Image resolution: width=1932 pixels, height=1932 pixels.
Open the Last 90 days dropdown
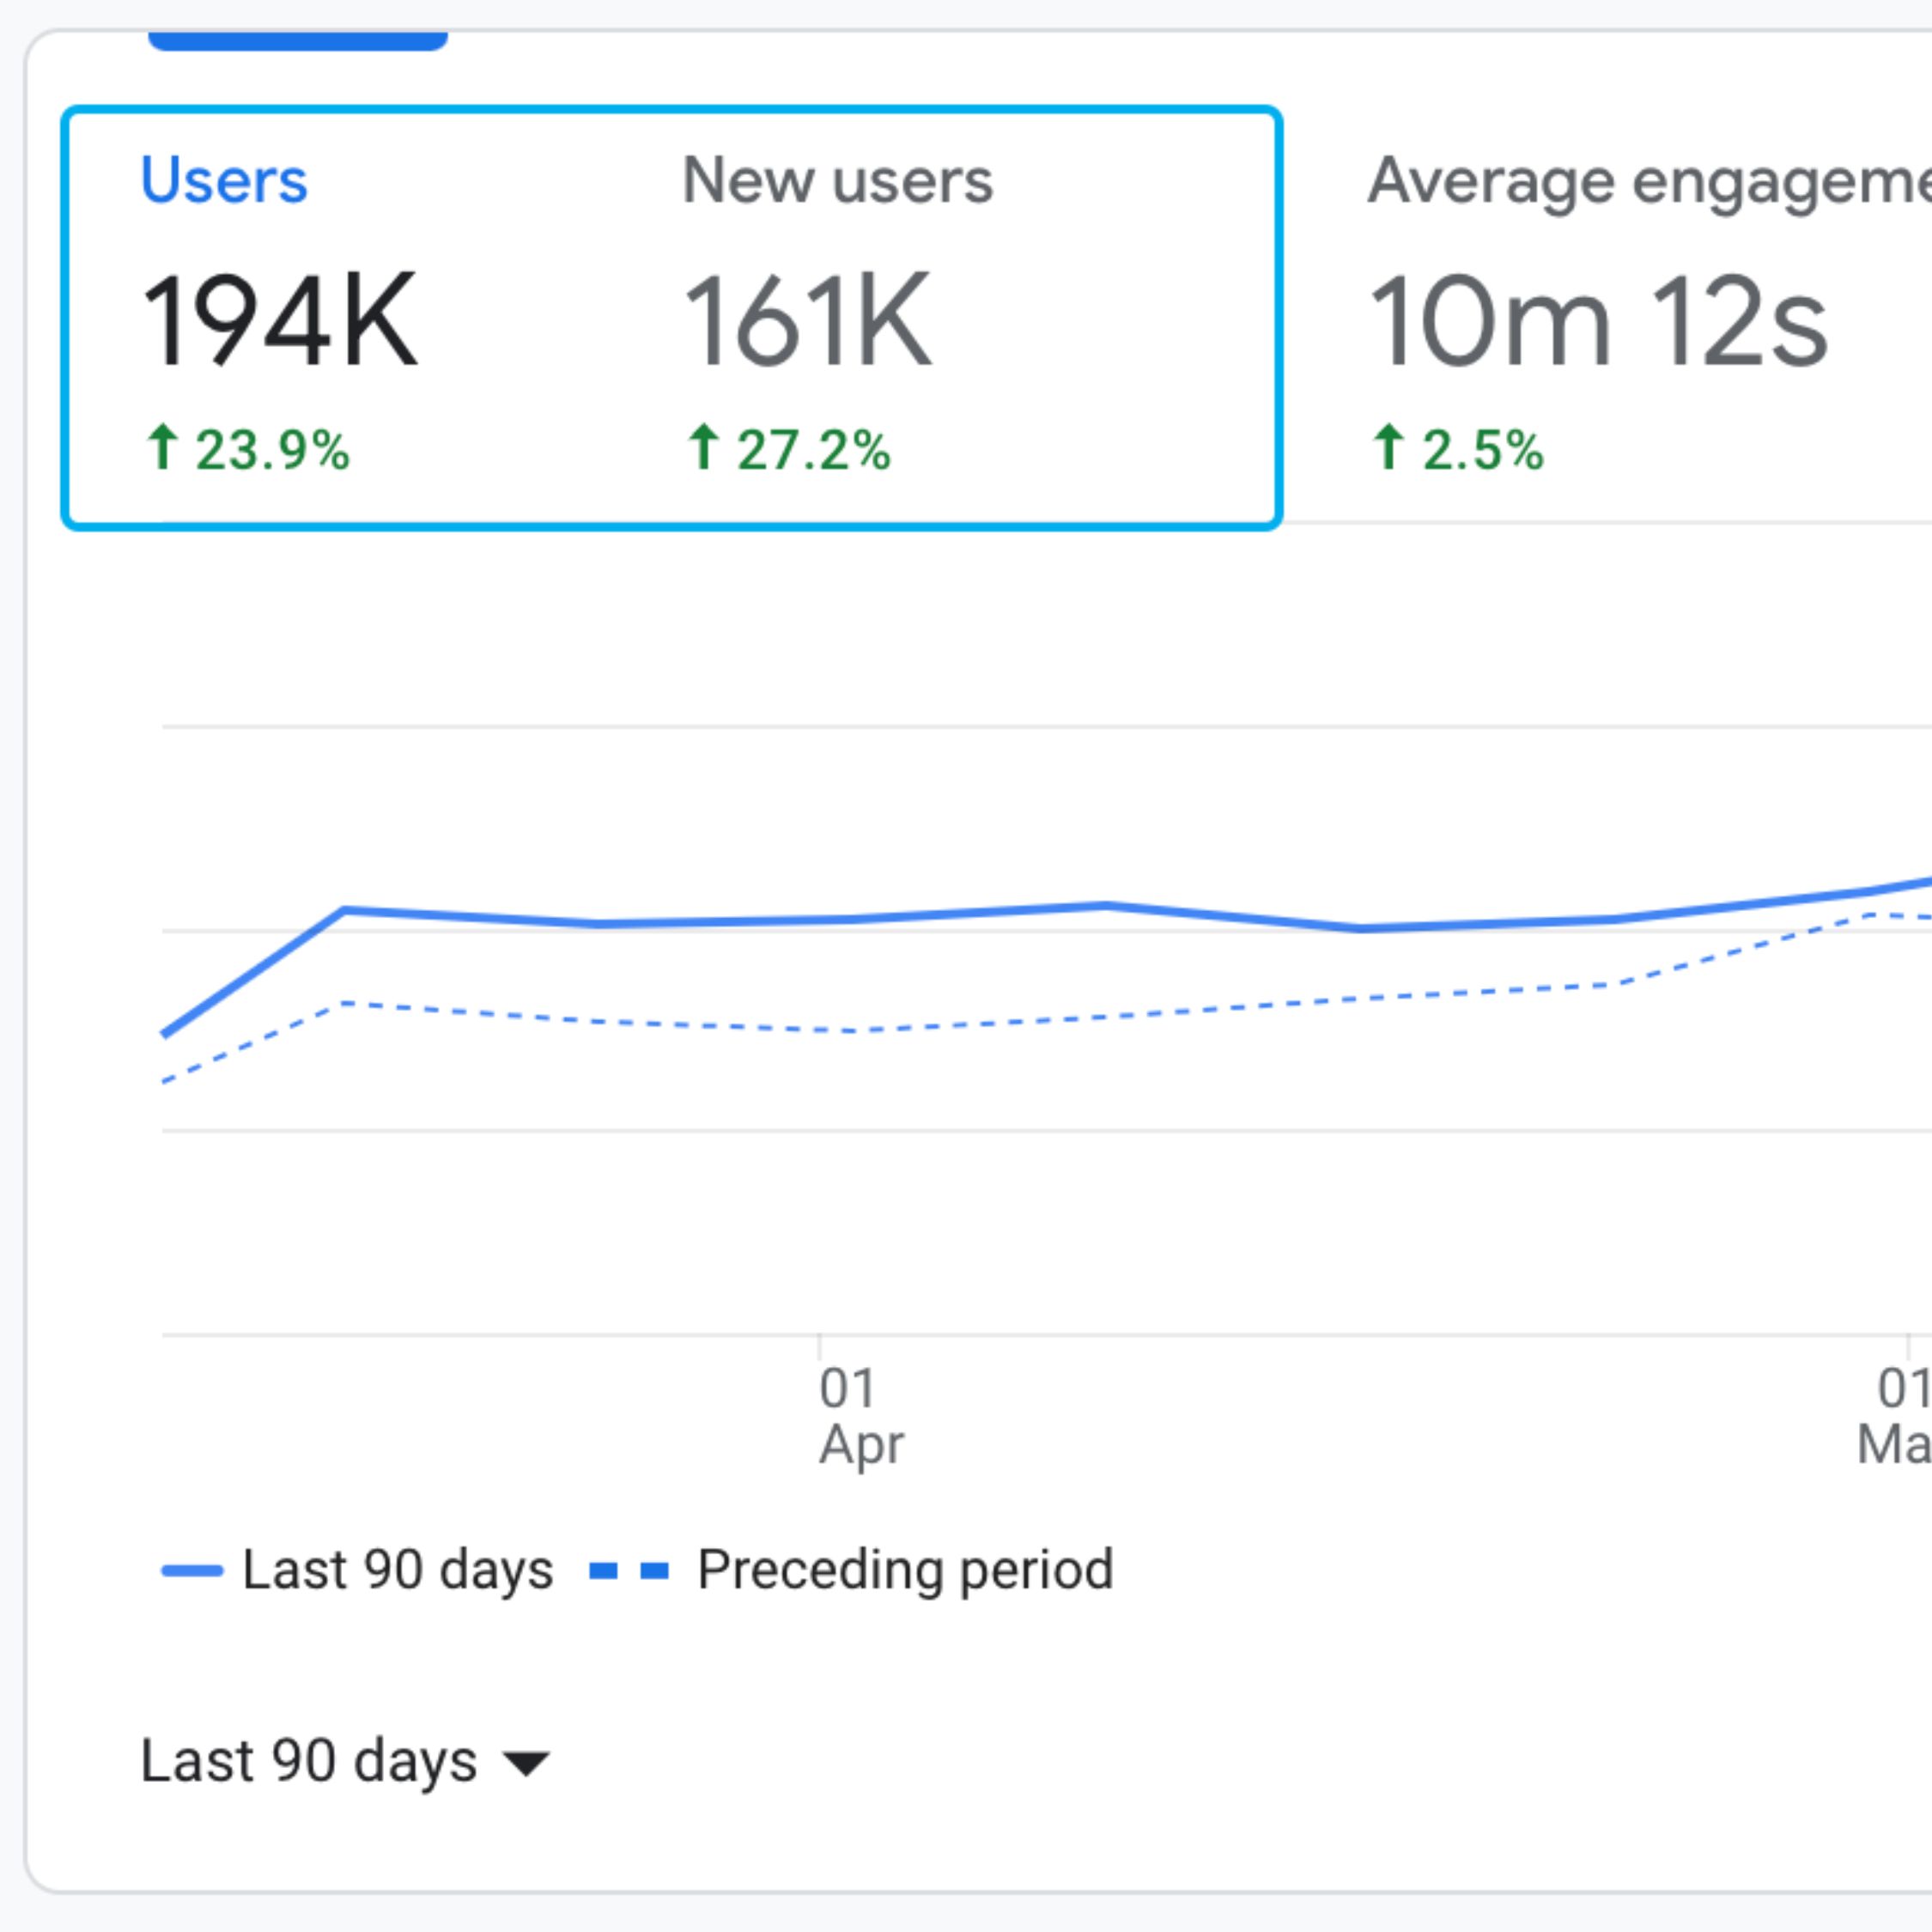click(x=309, y=1761)
